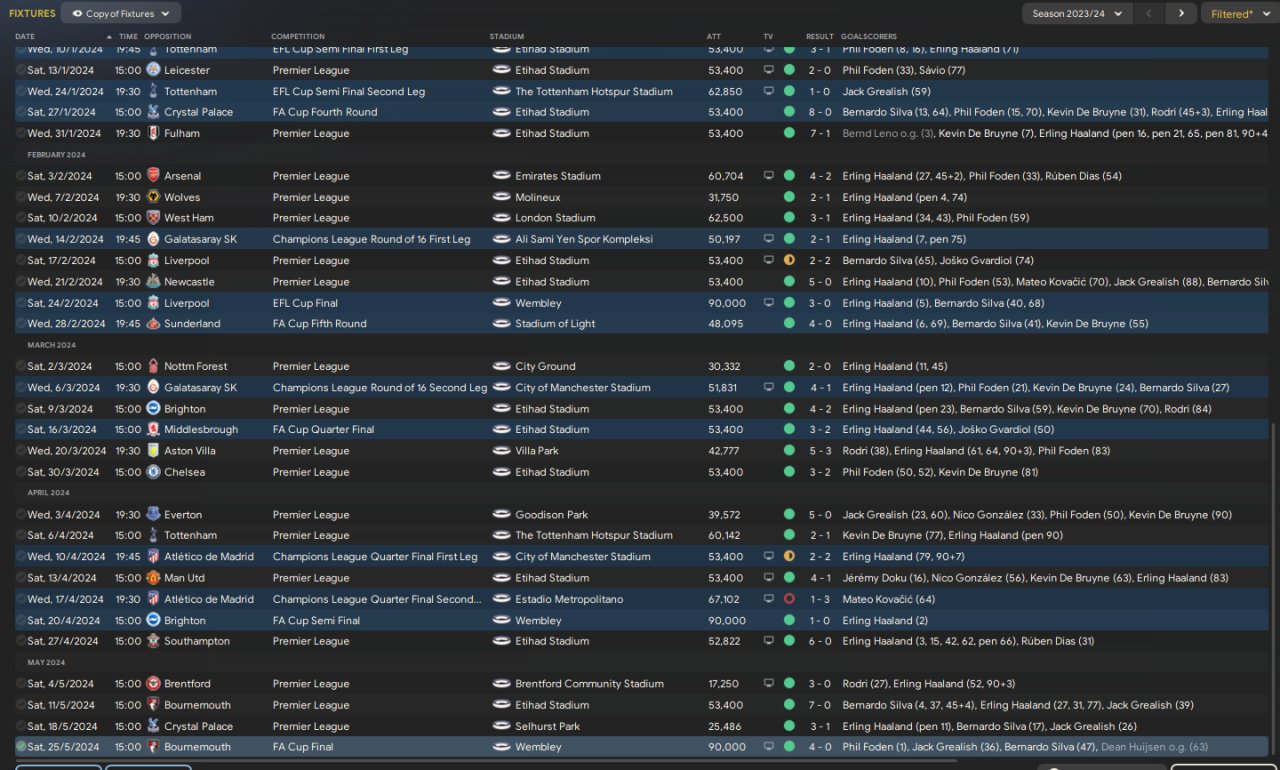
Task: Sort fixtures by the Date column header
Action: tap(25, 37)
